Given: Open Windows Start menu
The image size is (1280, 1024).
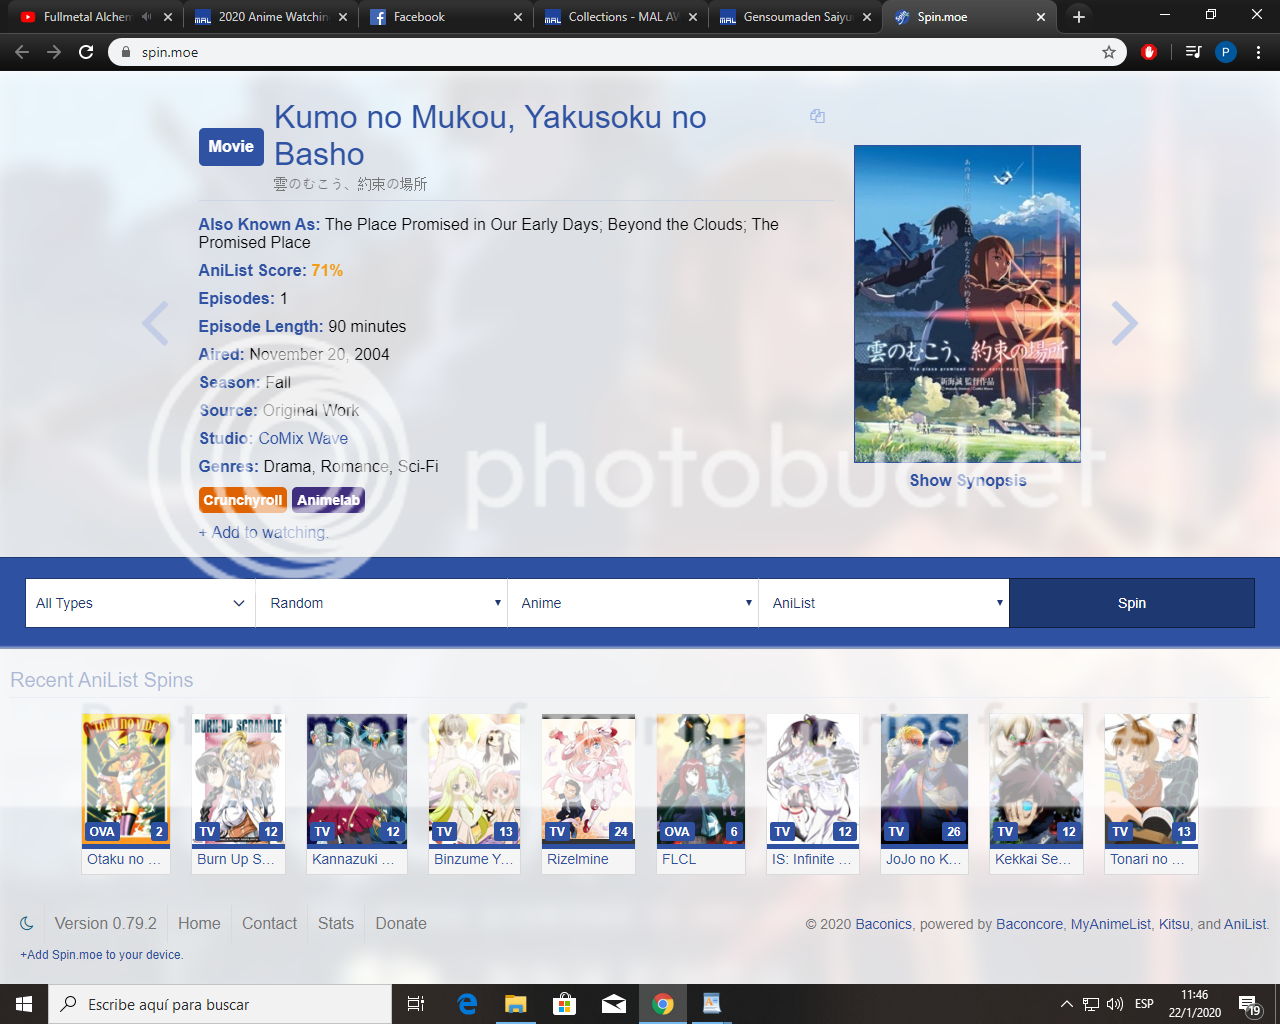Looking at the screenshot, I should 24,1004.
